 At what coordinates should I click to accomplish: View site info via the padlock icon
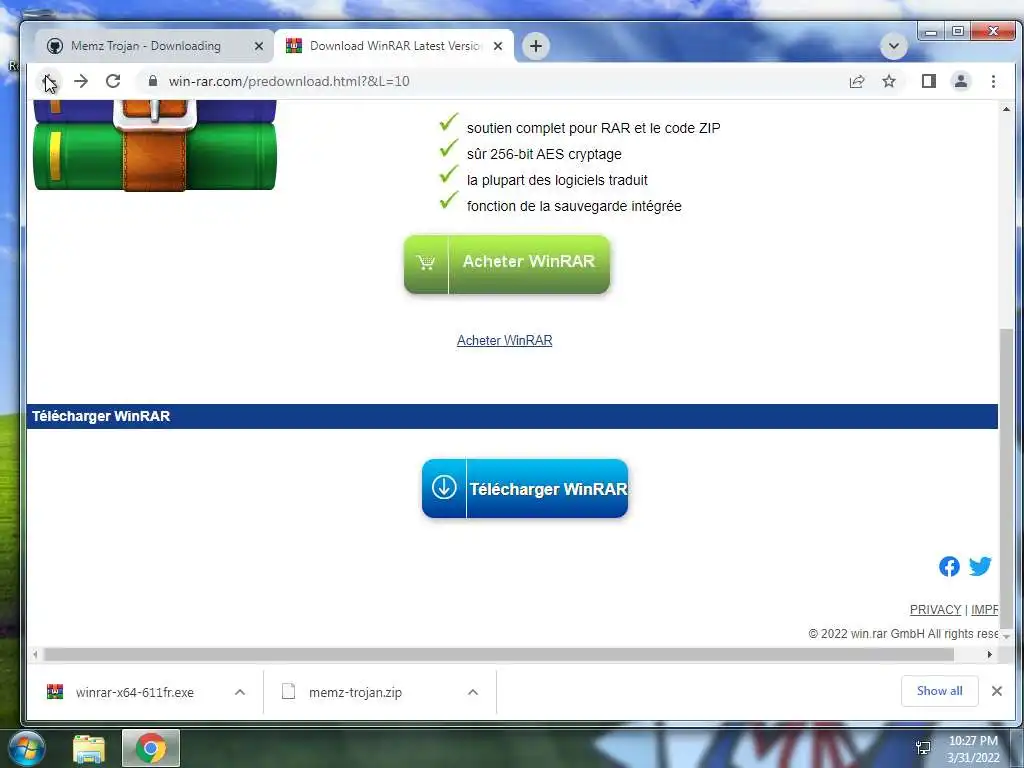(153, 81)
